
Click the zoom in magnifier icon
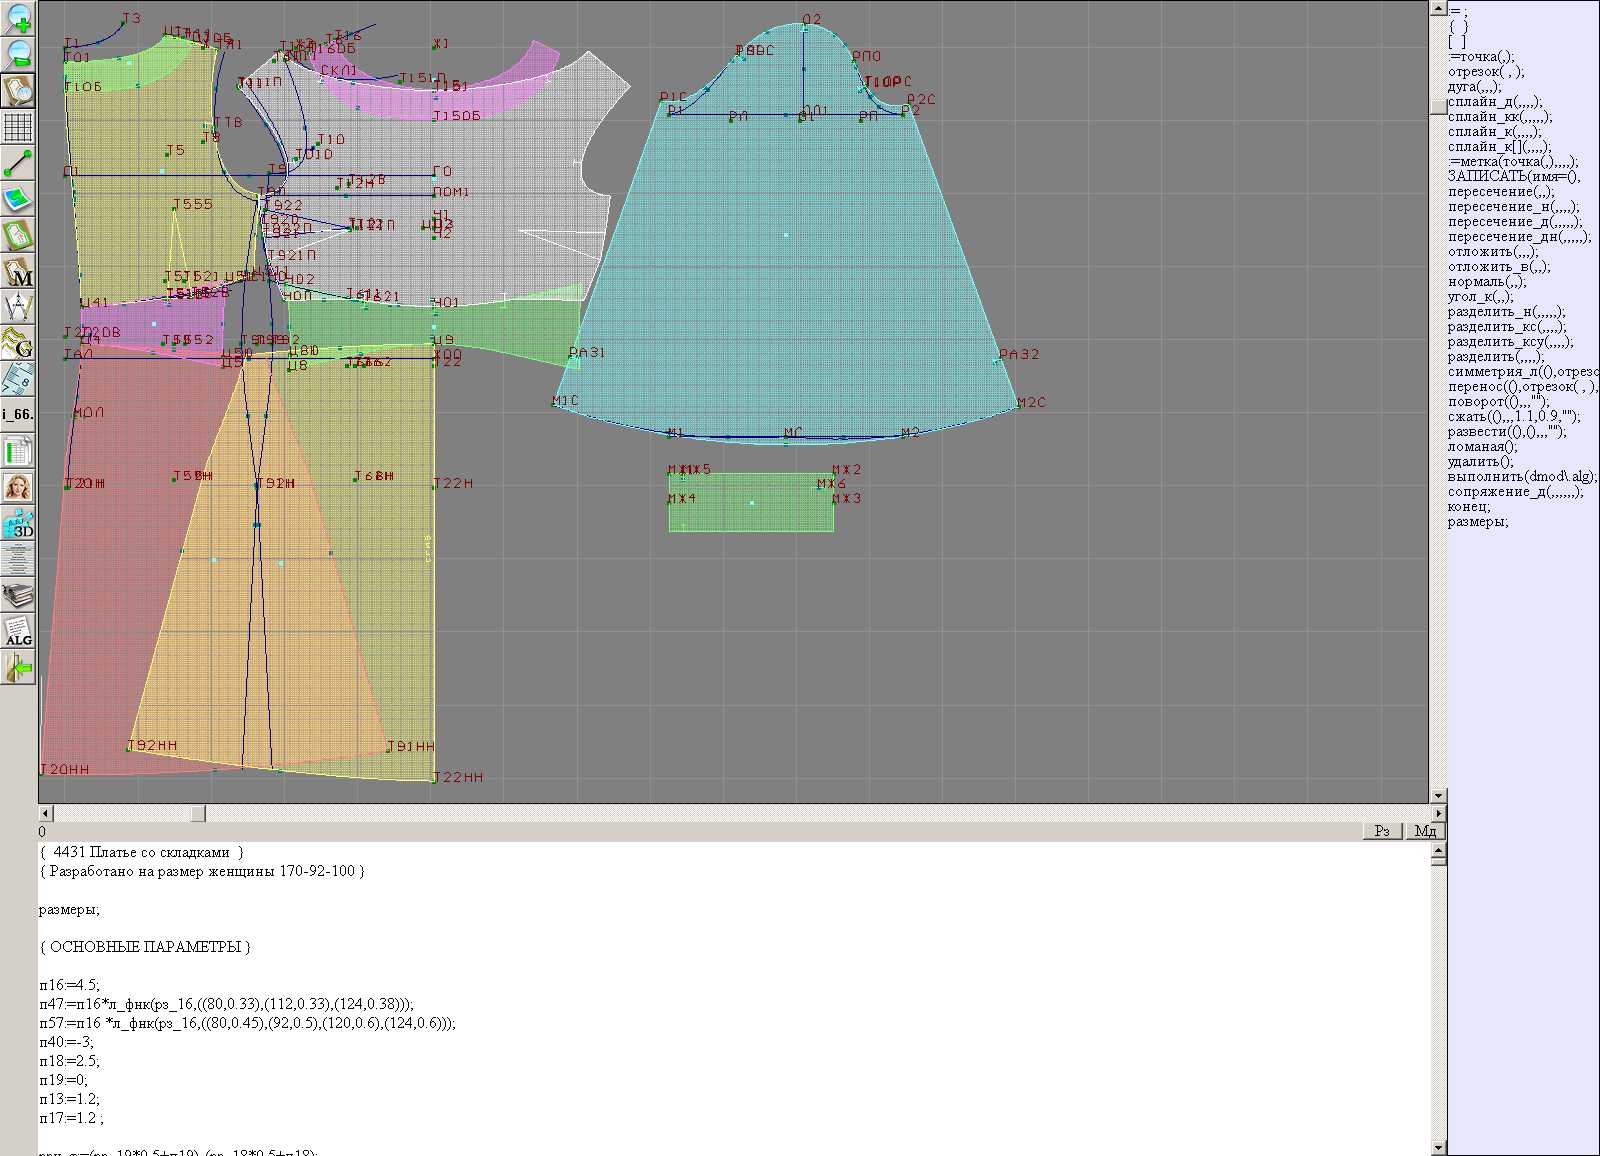(x=19, y=18)
